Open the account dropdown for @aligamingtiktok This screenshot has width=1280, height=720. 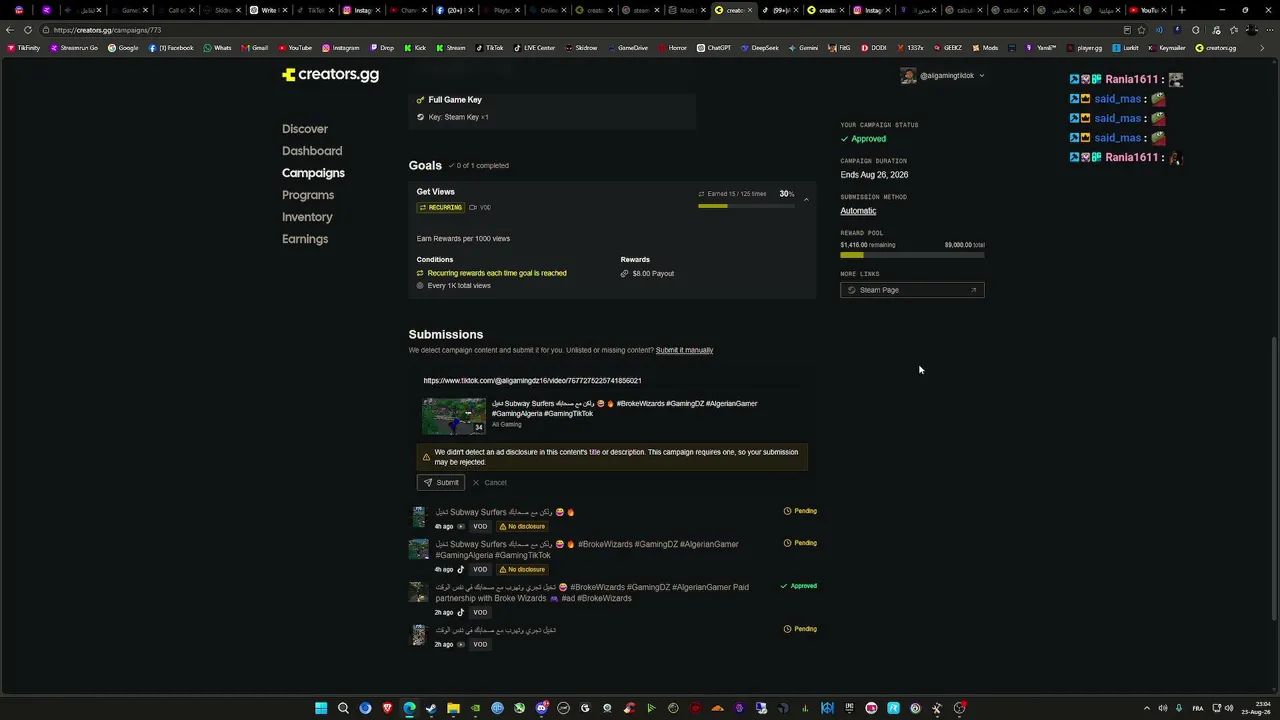[942, 76]
